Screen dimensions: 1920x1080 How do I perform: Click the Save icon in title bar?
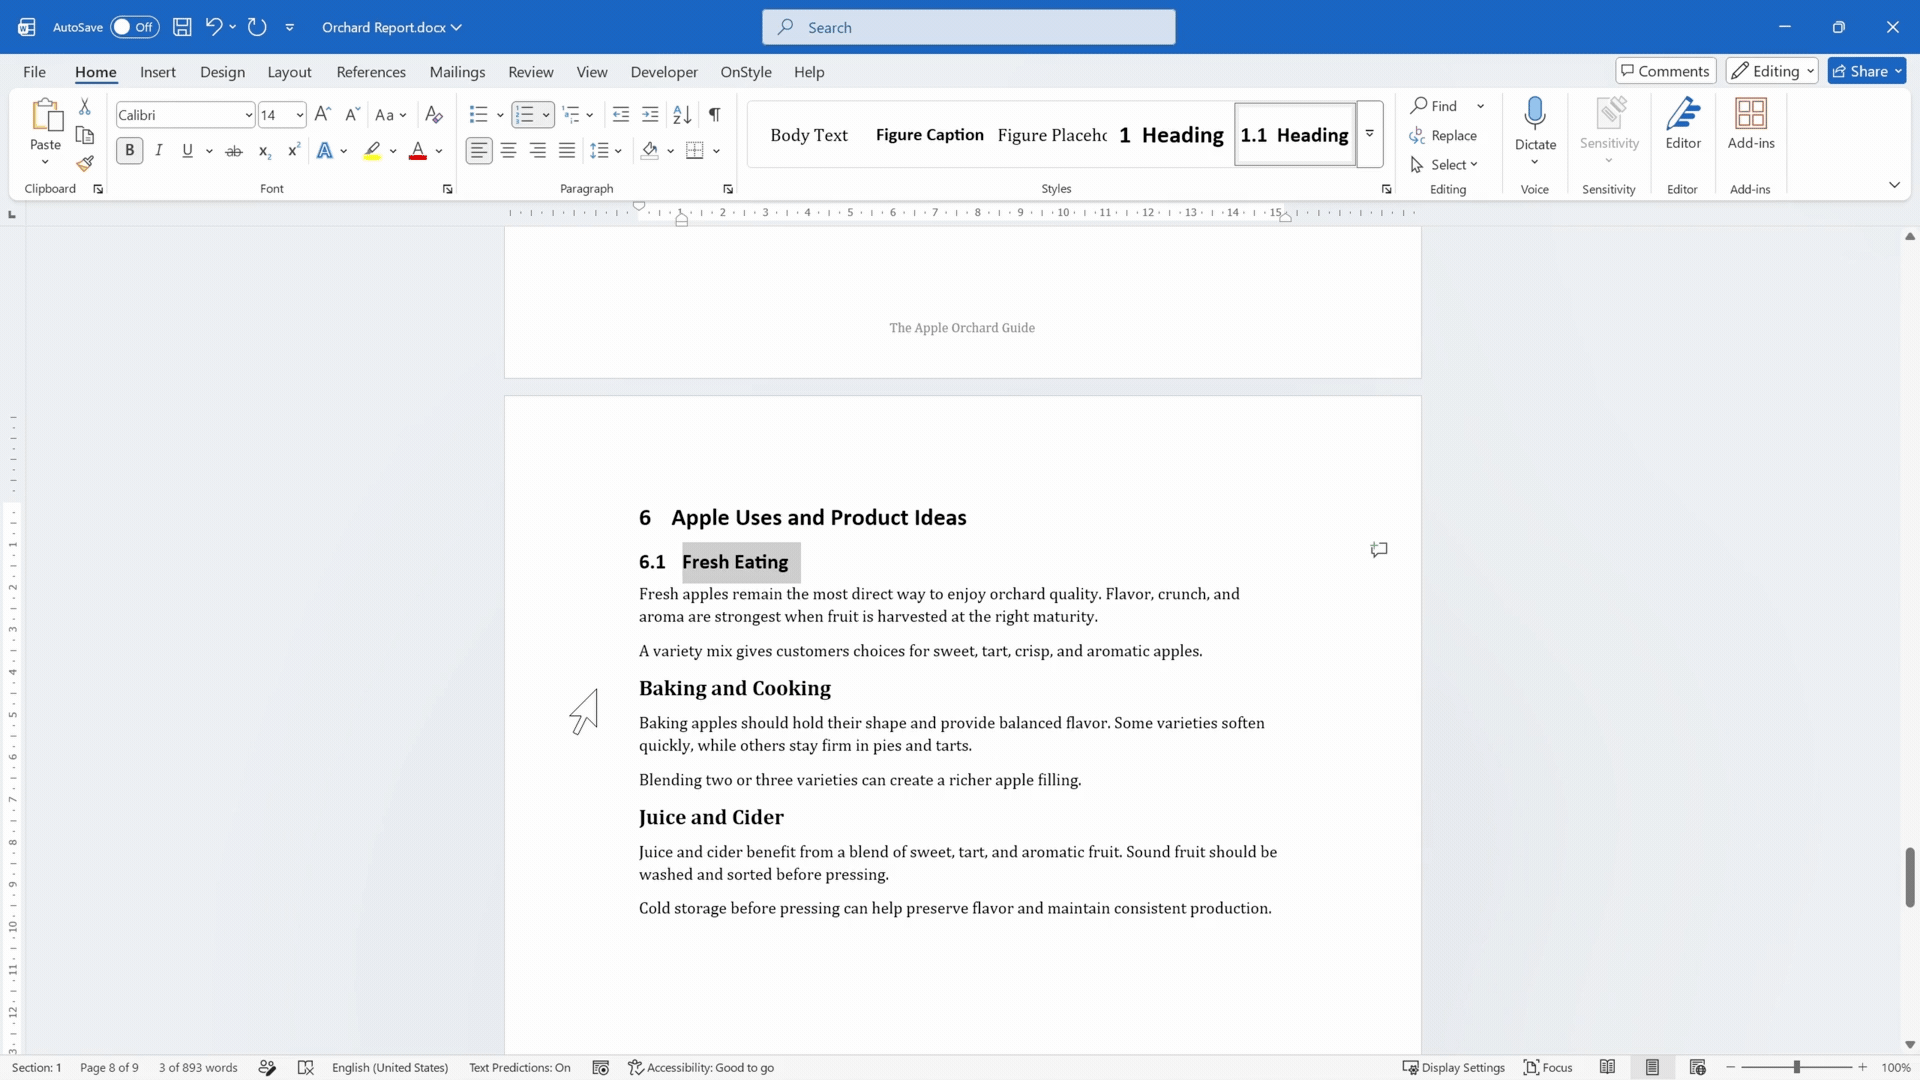pos(182,27)
